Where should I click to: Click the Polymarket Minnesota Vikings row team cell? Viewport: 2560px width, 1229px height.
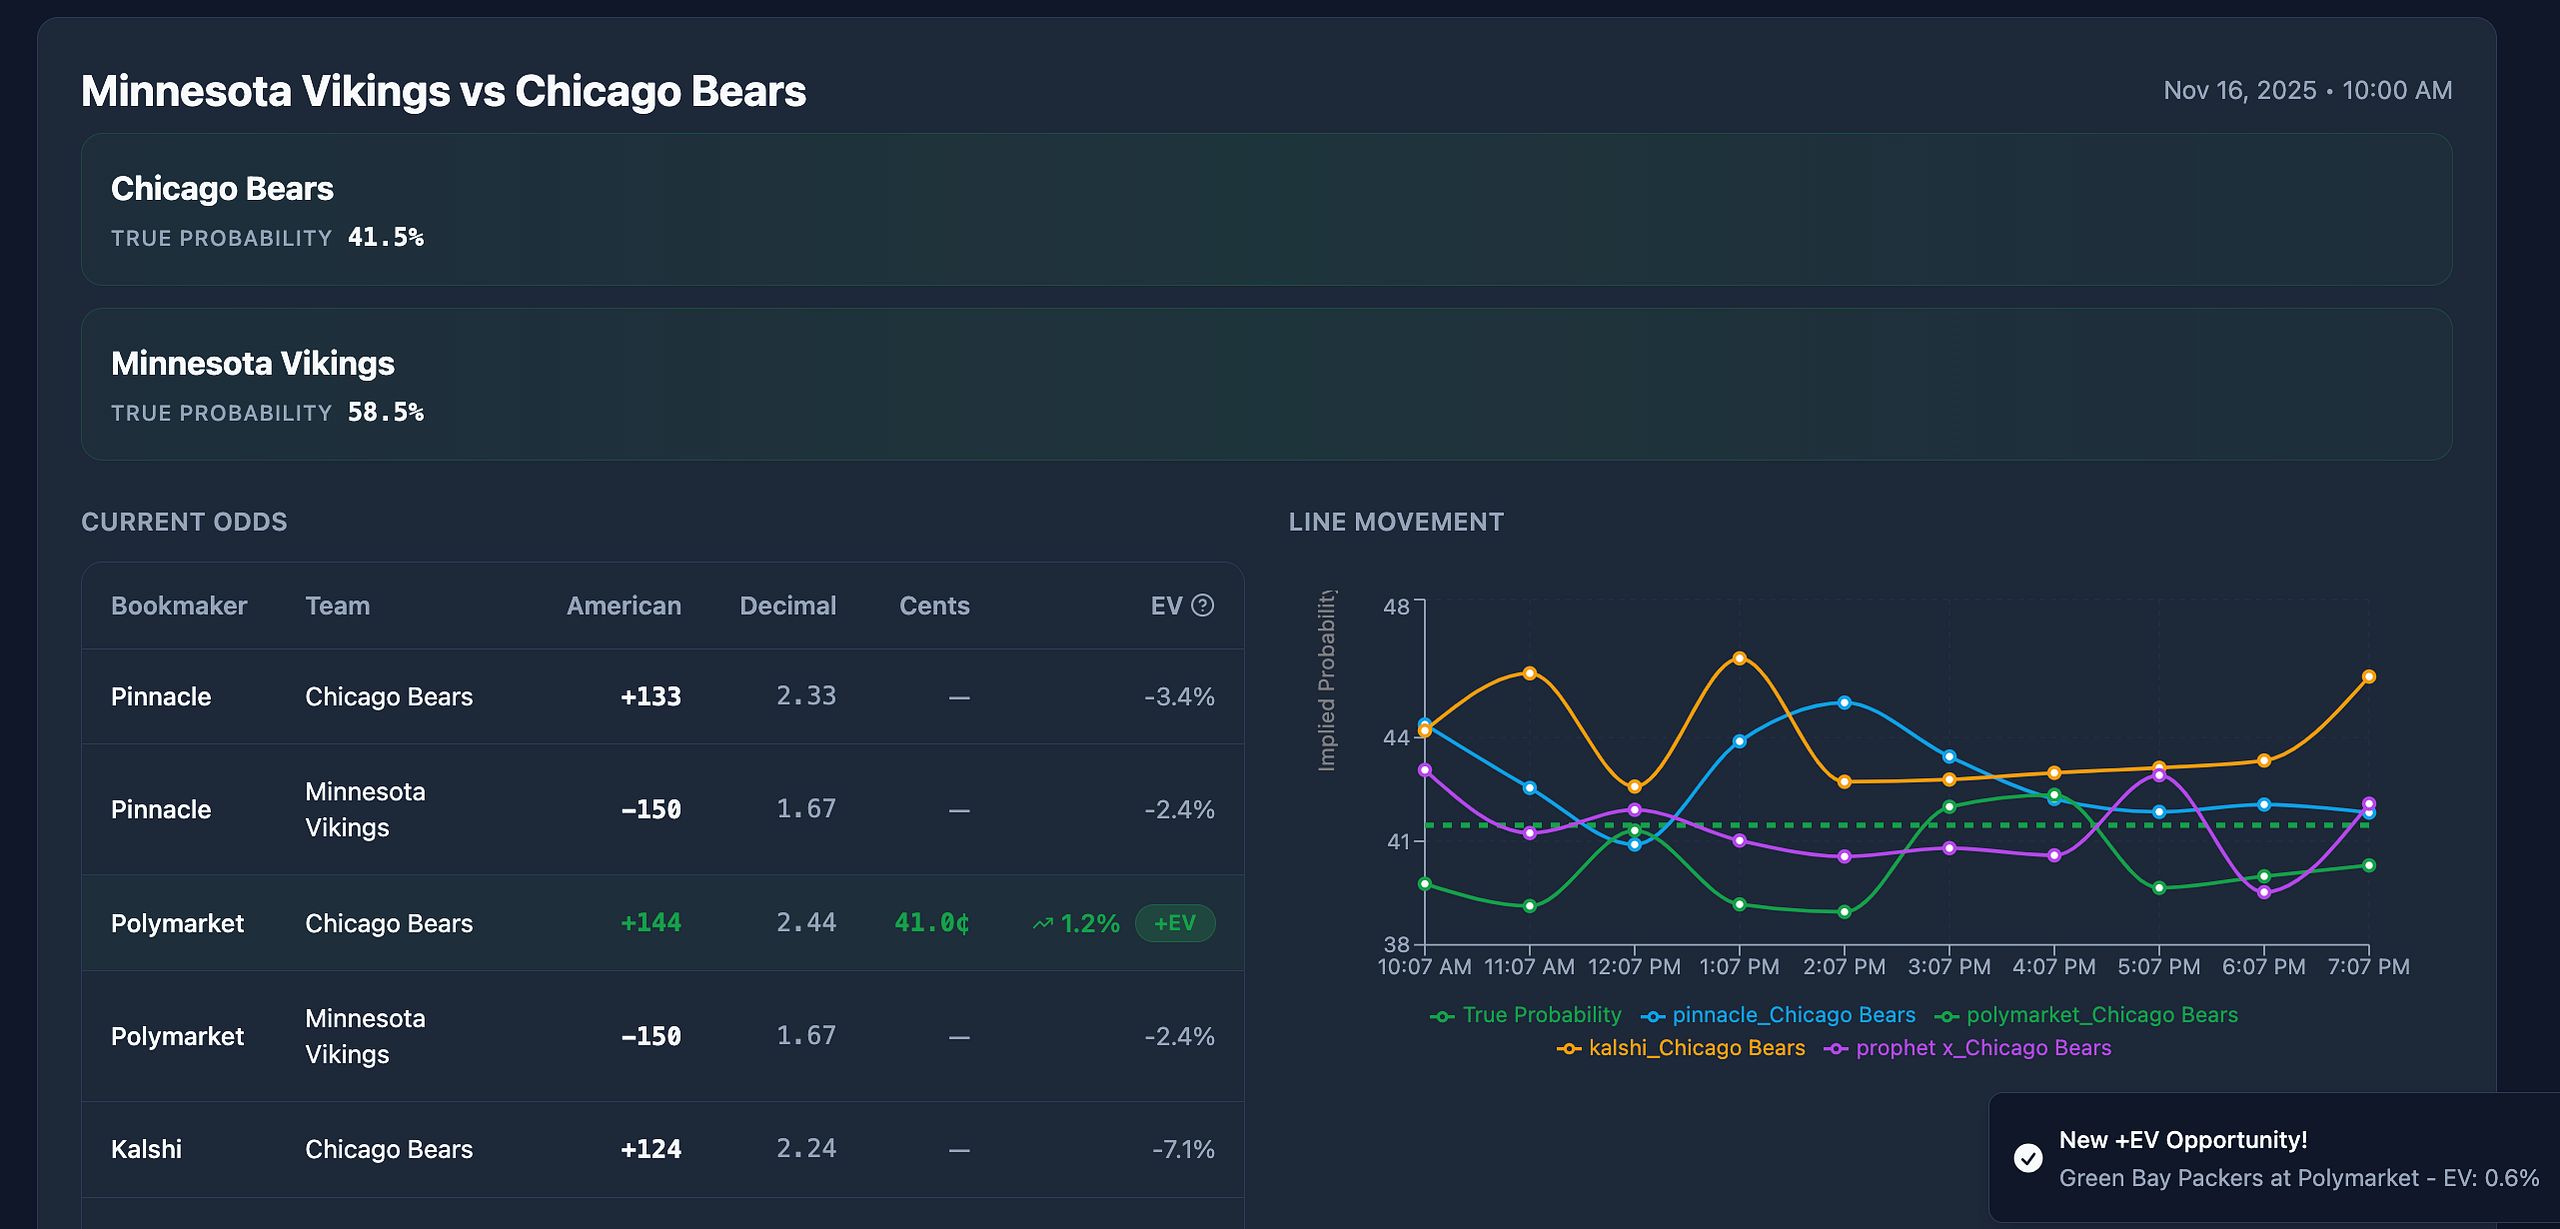click(x=365, y=1036)
